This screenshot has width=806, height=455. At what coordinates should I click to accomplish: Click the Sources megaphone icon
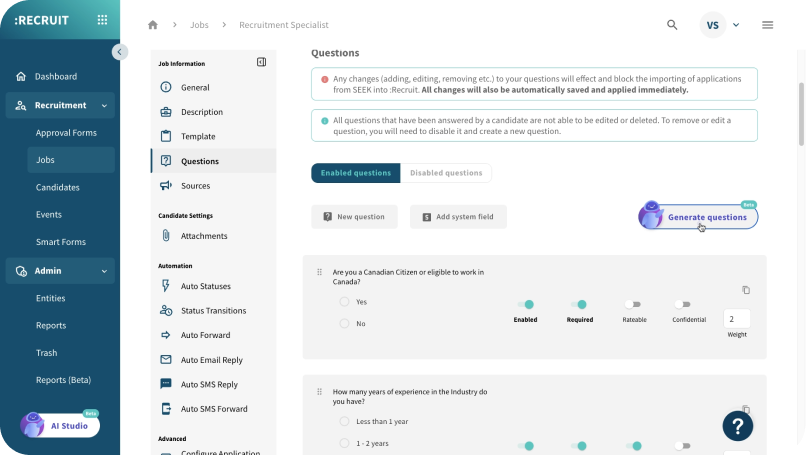coord(166,186)
